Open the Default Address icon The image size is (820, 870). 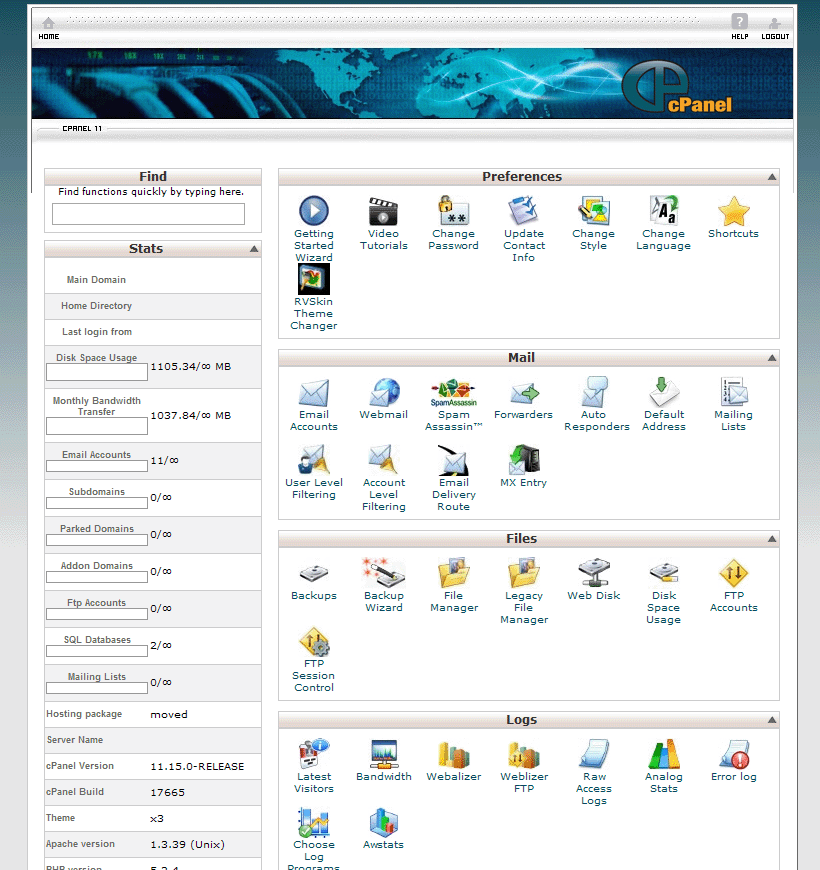664,392
